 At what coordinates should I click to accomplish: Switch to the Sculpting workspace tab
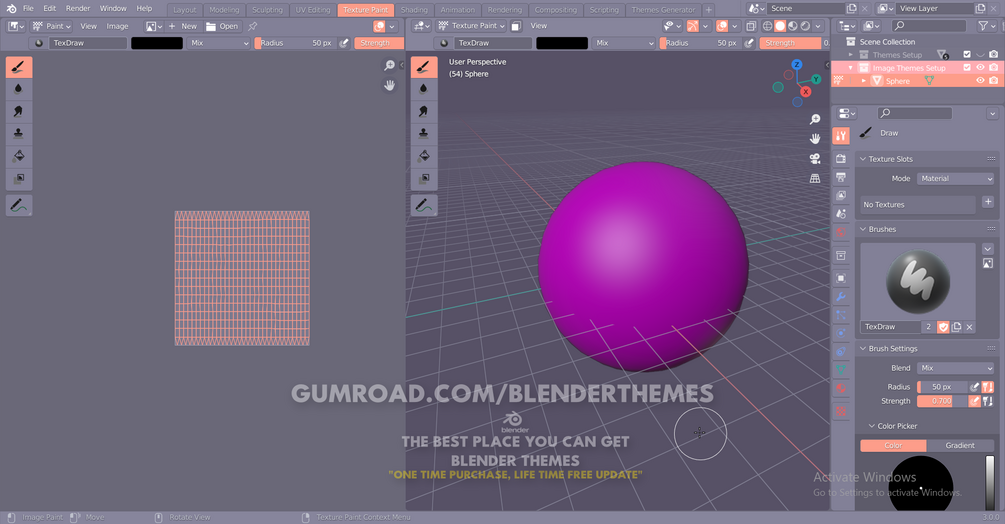click(x=267, y=10)
